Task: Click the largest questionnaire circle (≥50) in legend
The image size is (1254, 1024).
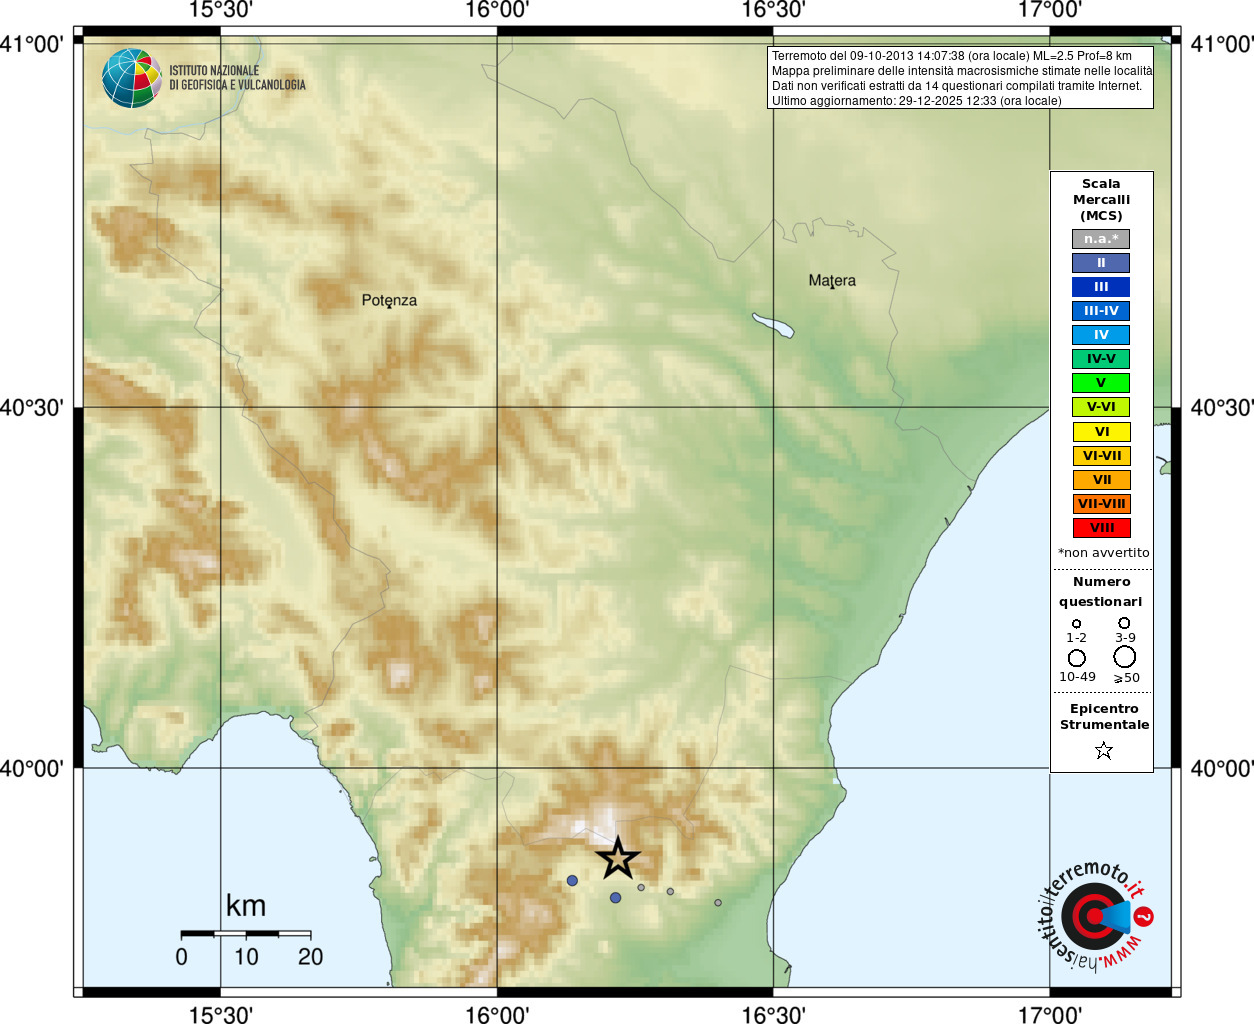Action: coord(1124,657)
